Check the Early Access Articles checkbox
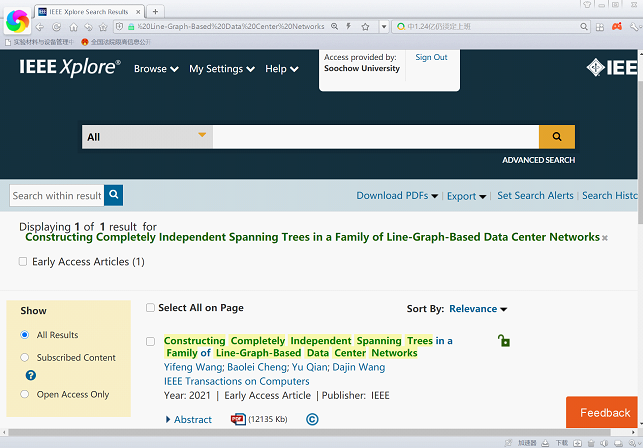Screen dimensions: 643x448 point(23,262)
